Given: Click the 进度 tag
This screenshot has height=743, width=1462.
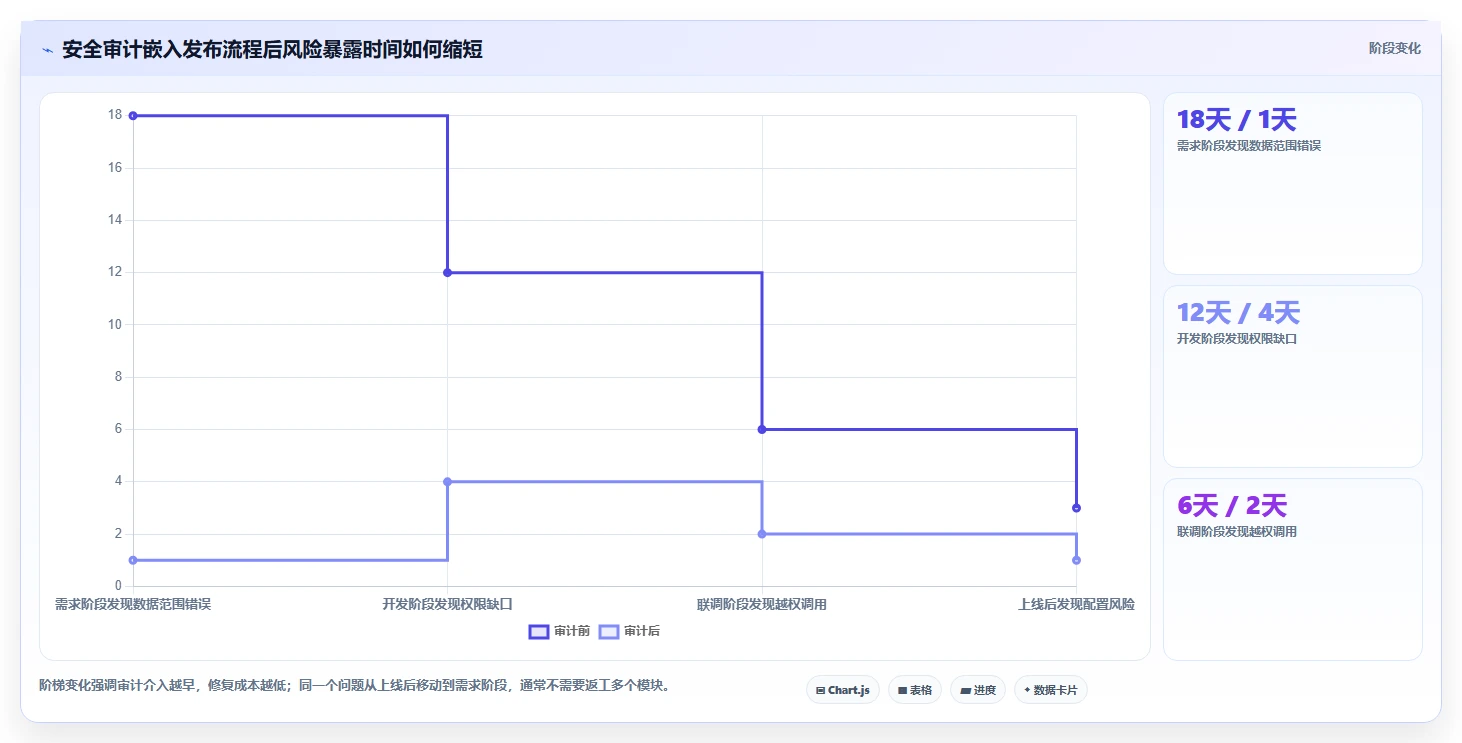Looking at the screenshot, I should click(x=978, y=690).
